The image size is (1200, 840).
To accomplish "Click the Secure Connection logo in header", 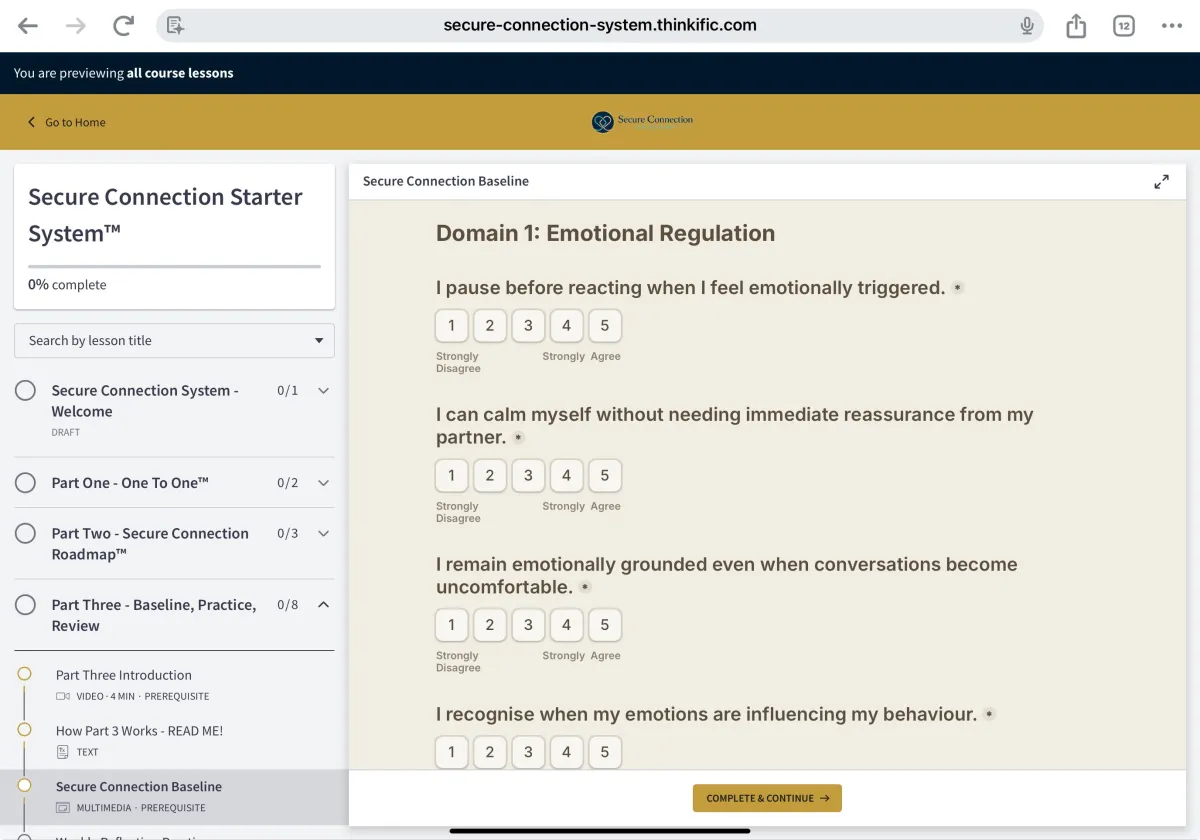I will pyautogui.click(x=642, y=122).
